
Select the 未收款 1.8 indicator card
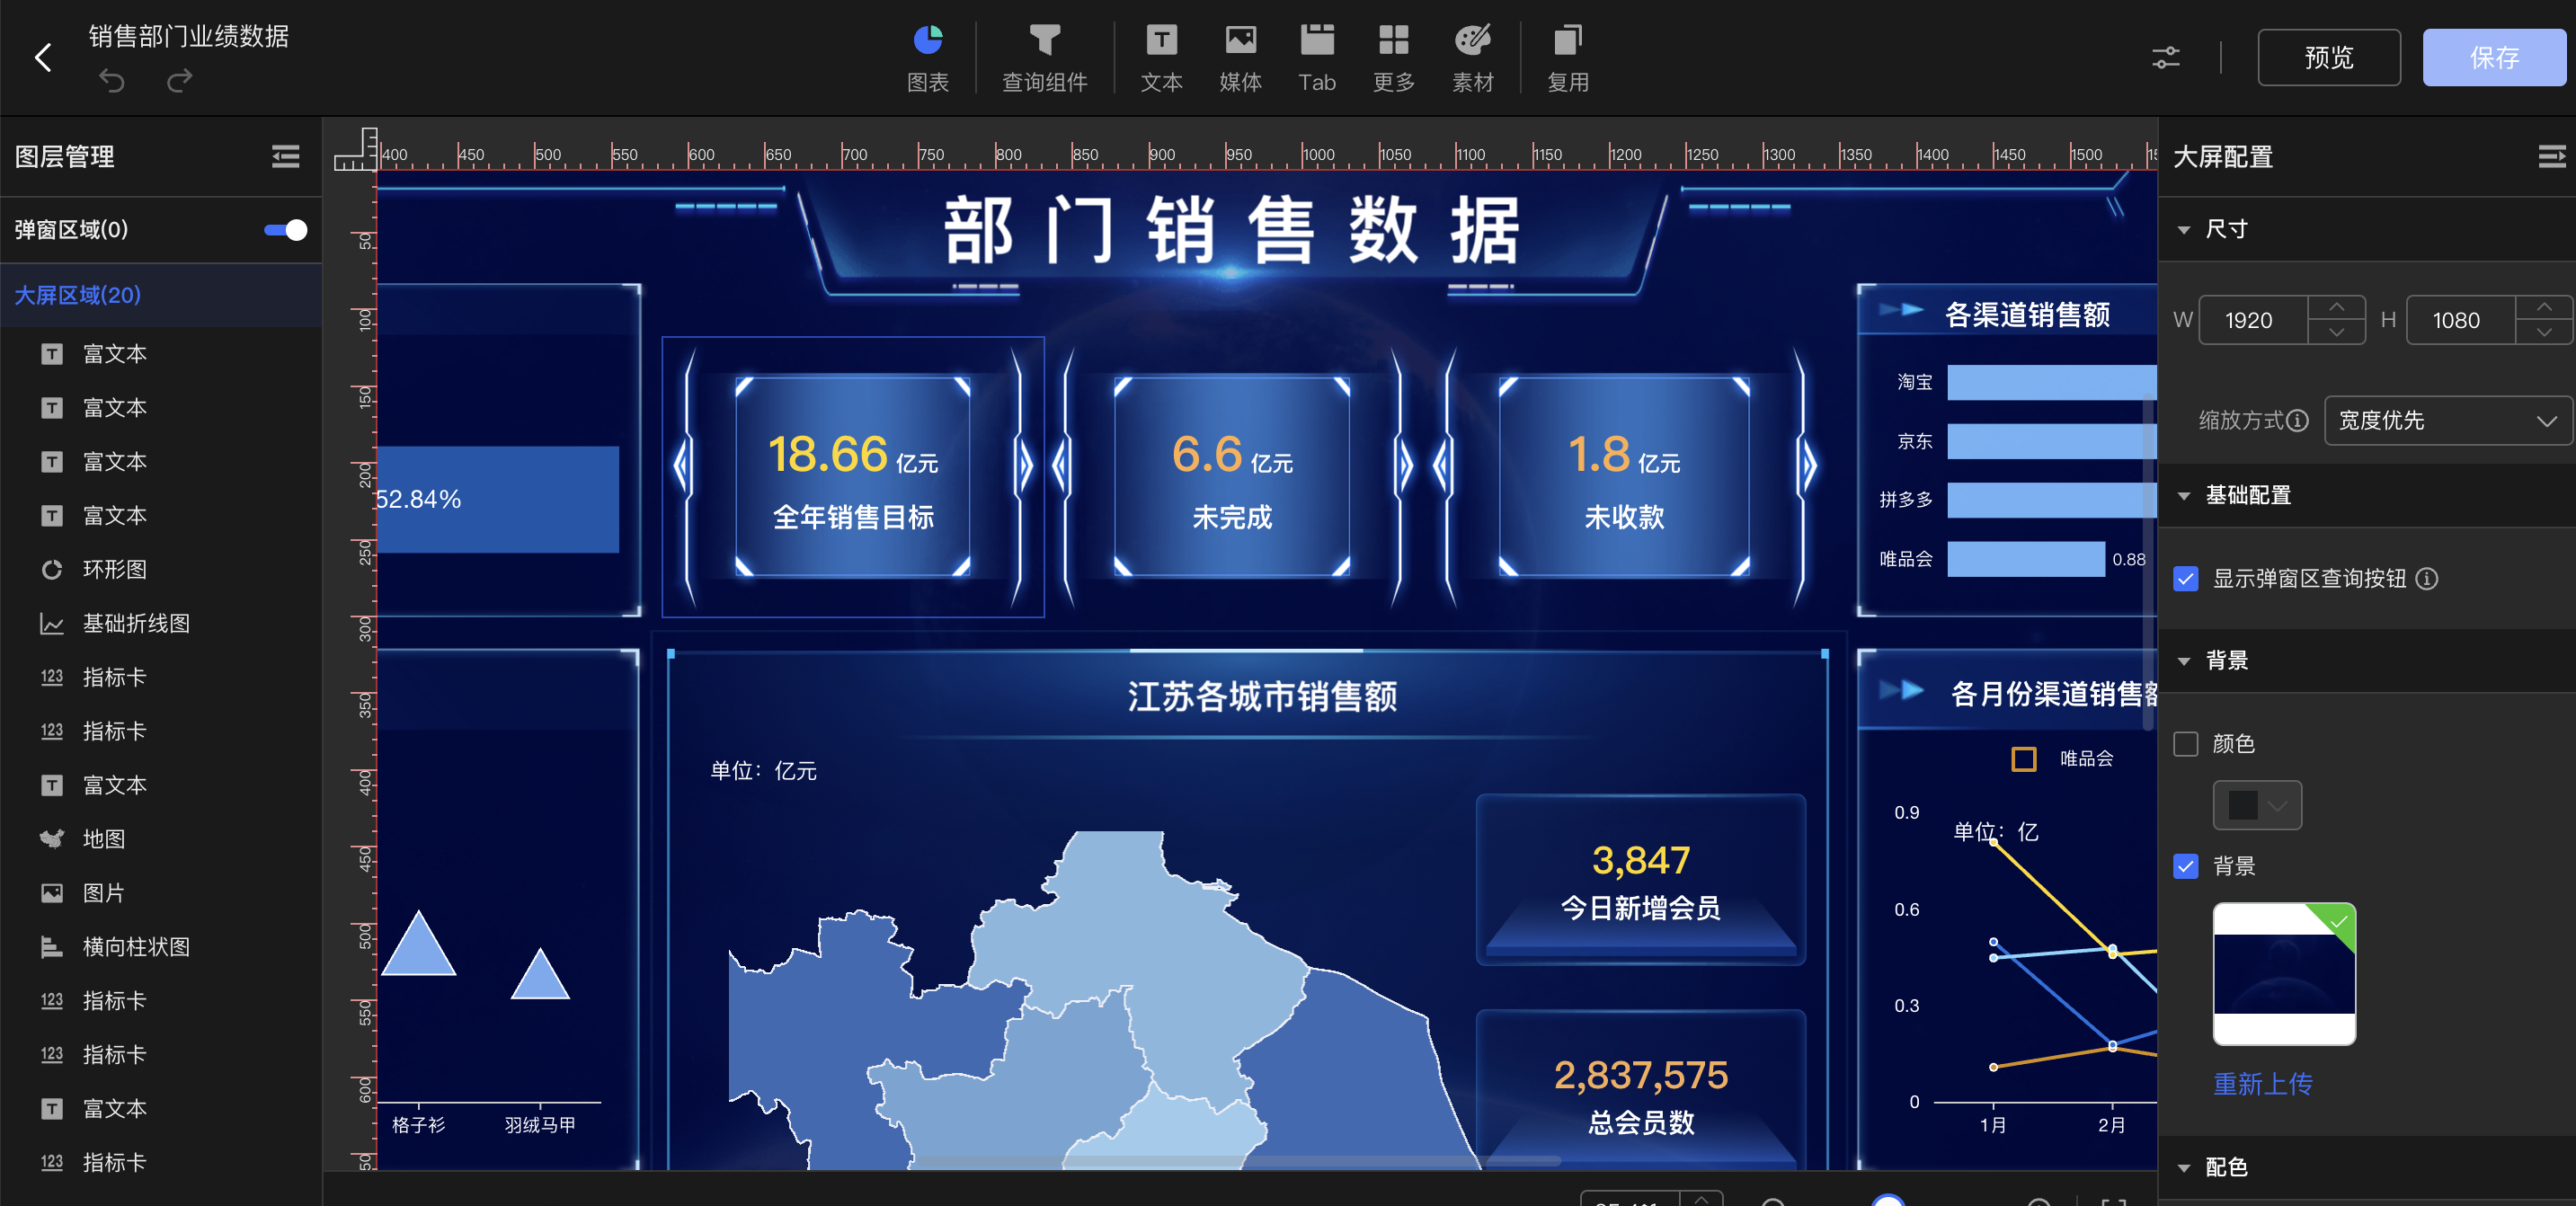pyautogui.click(x=1624, y=477)
